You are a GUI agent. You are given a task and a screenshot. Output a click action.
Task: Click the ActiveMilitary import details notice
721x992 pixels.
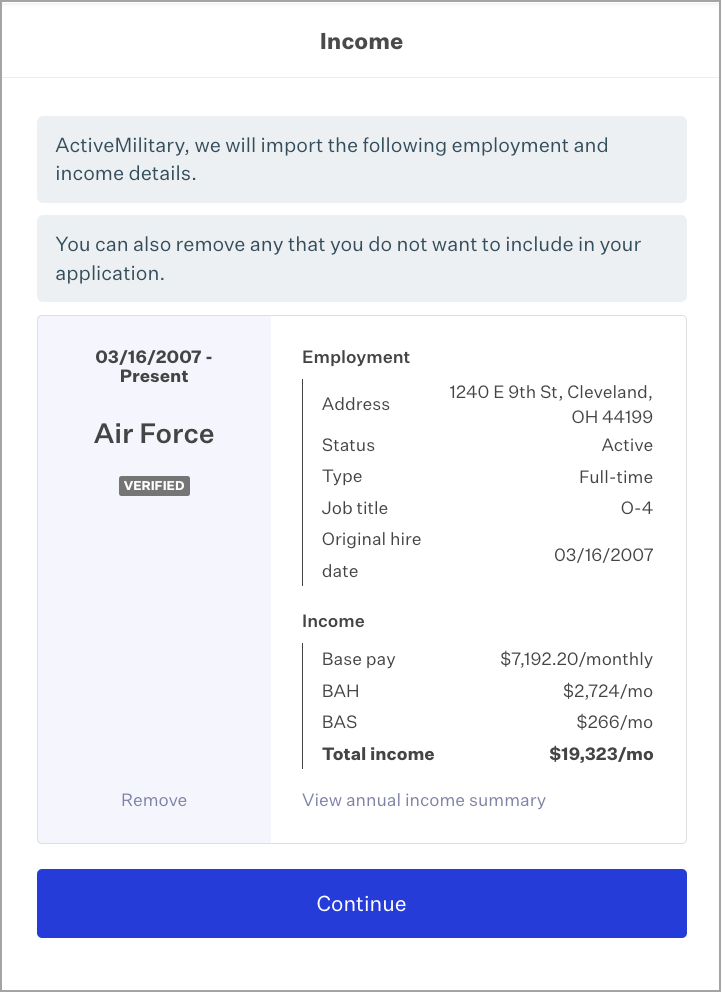(362, 159)
